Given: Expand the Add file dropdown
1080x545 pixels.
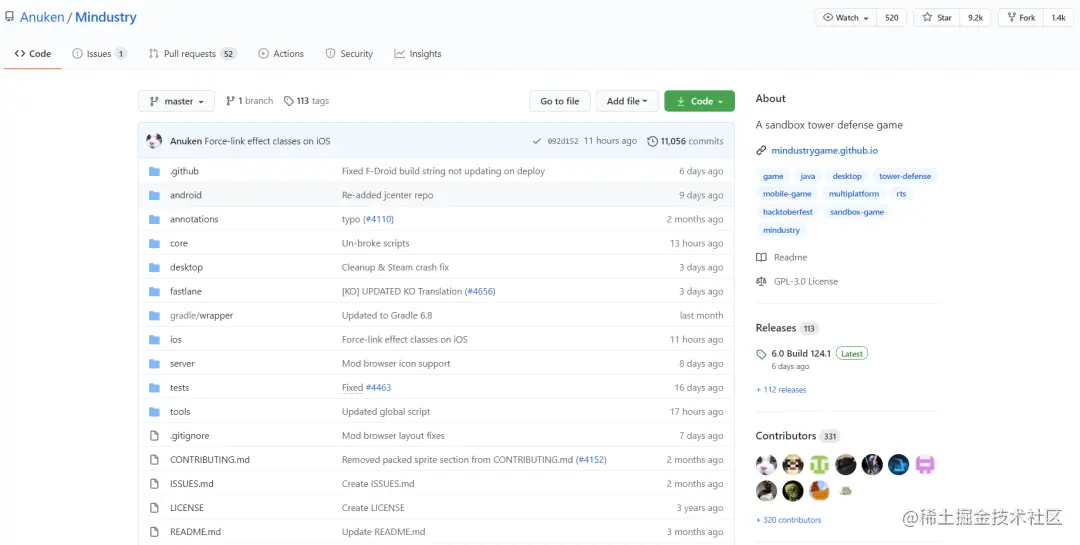Looking at the screenshot, I should coord(627,101).
